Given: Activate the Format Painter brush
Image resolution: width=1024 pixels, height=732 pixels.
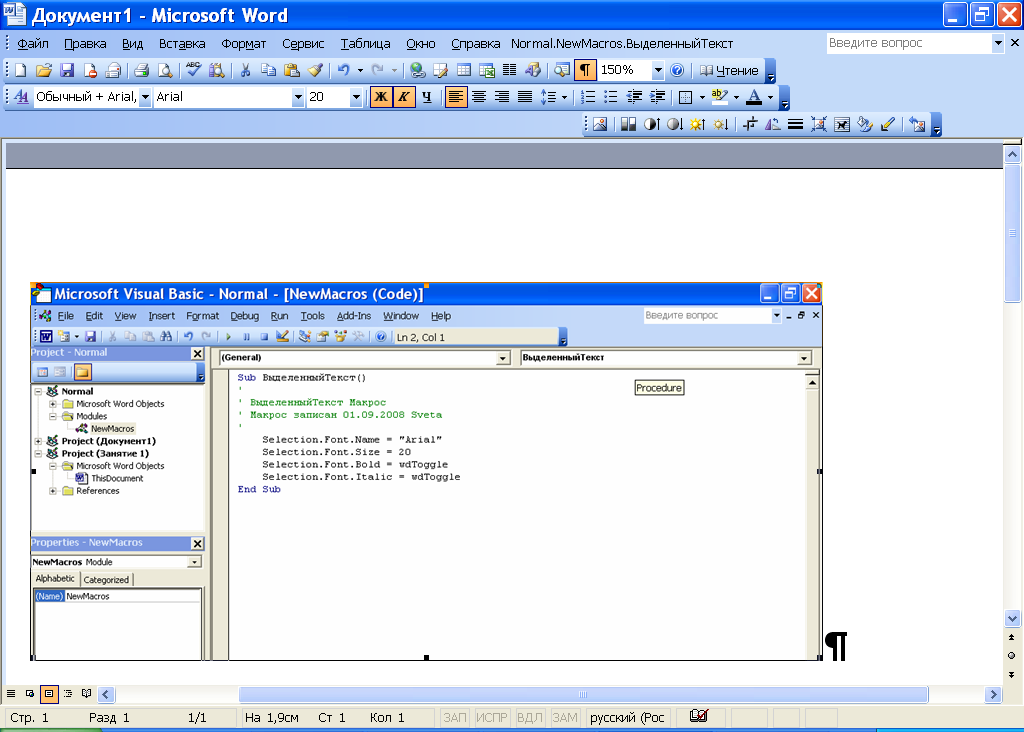Looking at the screenshot, I should pyautogui.click(x=315, y=70).
